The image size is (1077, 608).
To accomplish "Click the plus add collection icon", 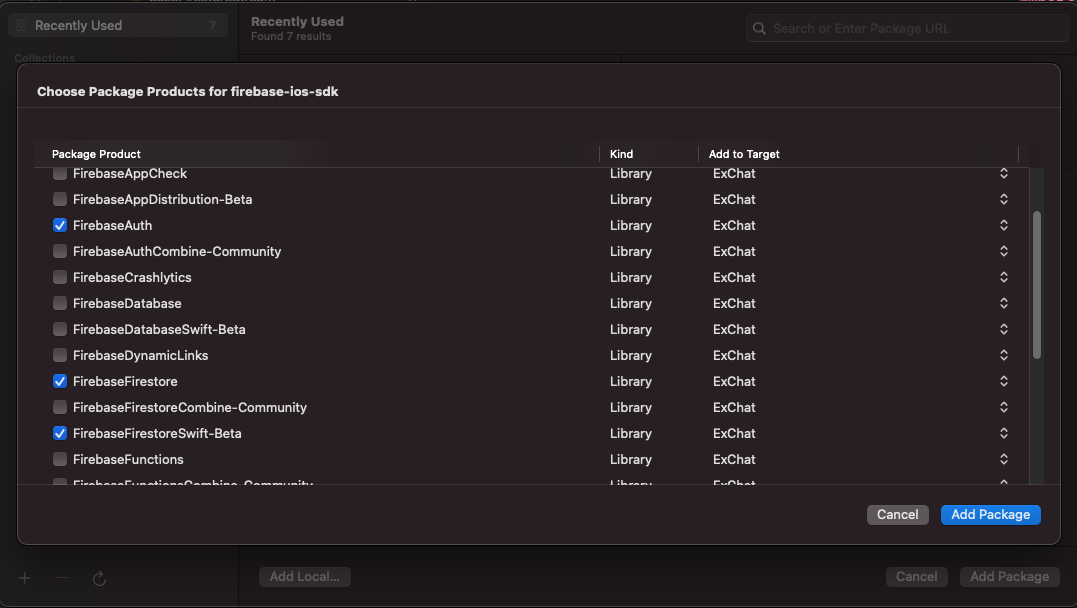I will (25, 578).
